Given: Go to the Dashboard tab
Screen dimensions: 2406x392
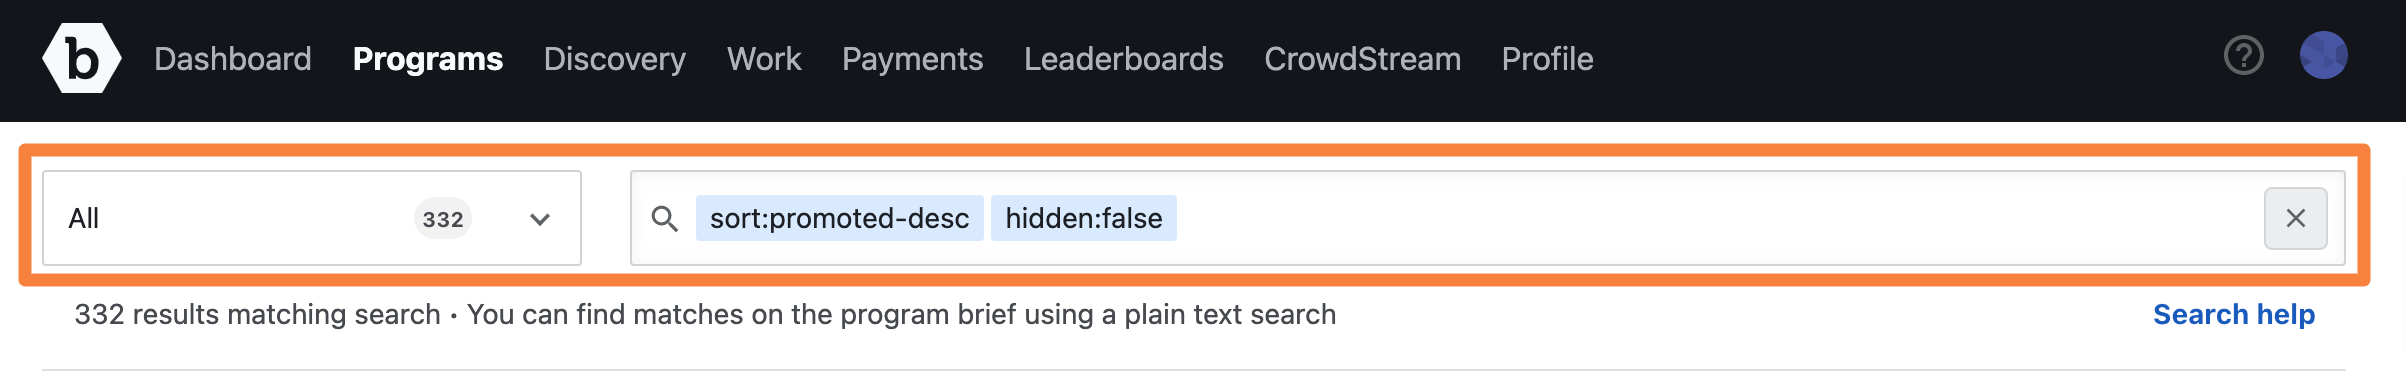Looking at the screenshot, I should pos(233,59).
